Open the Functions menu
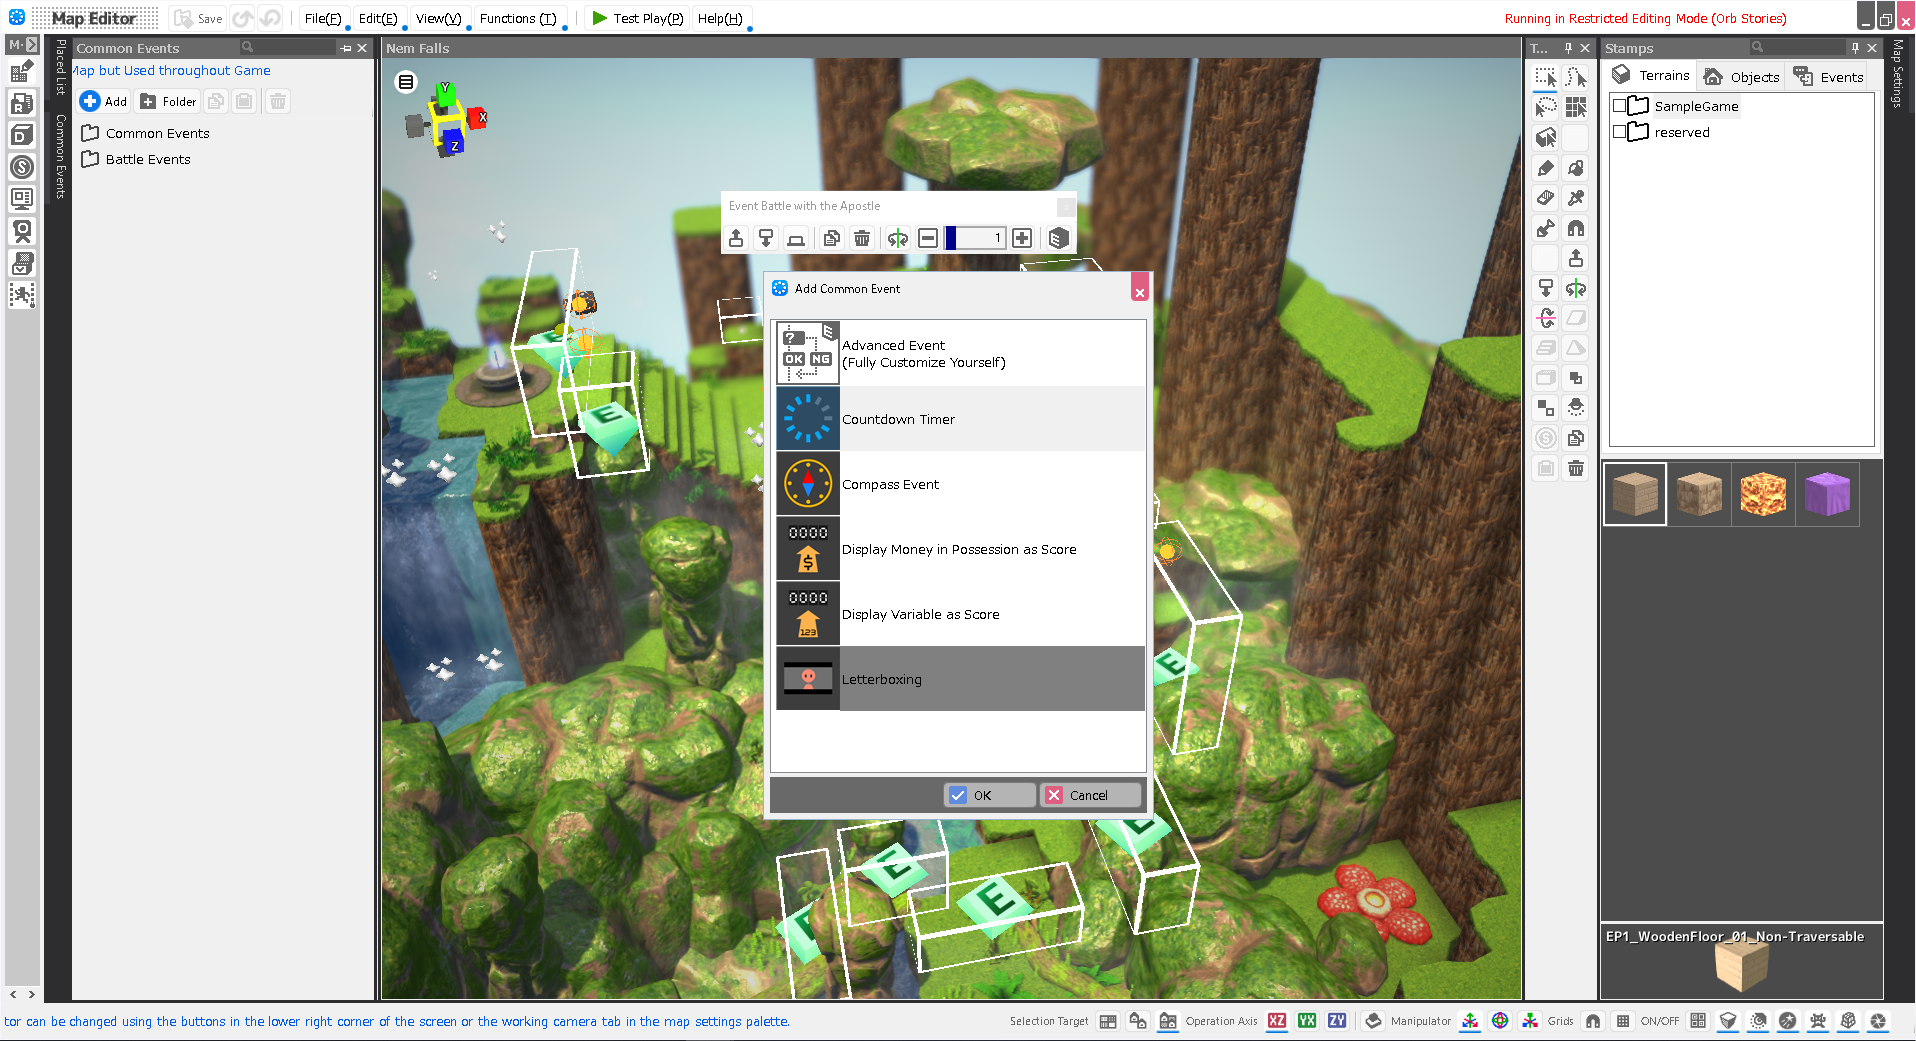This screenshot has height=1041, width=1916. (517, 18)
